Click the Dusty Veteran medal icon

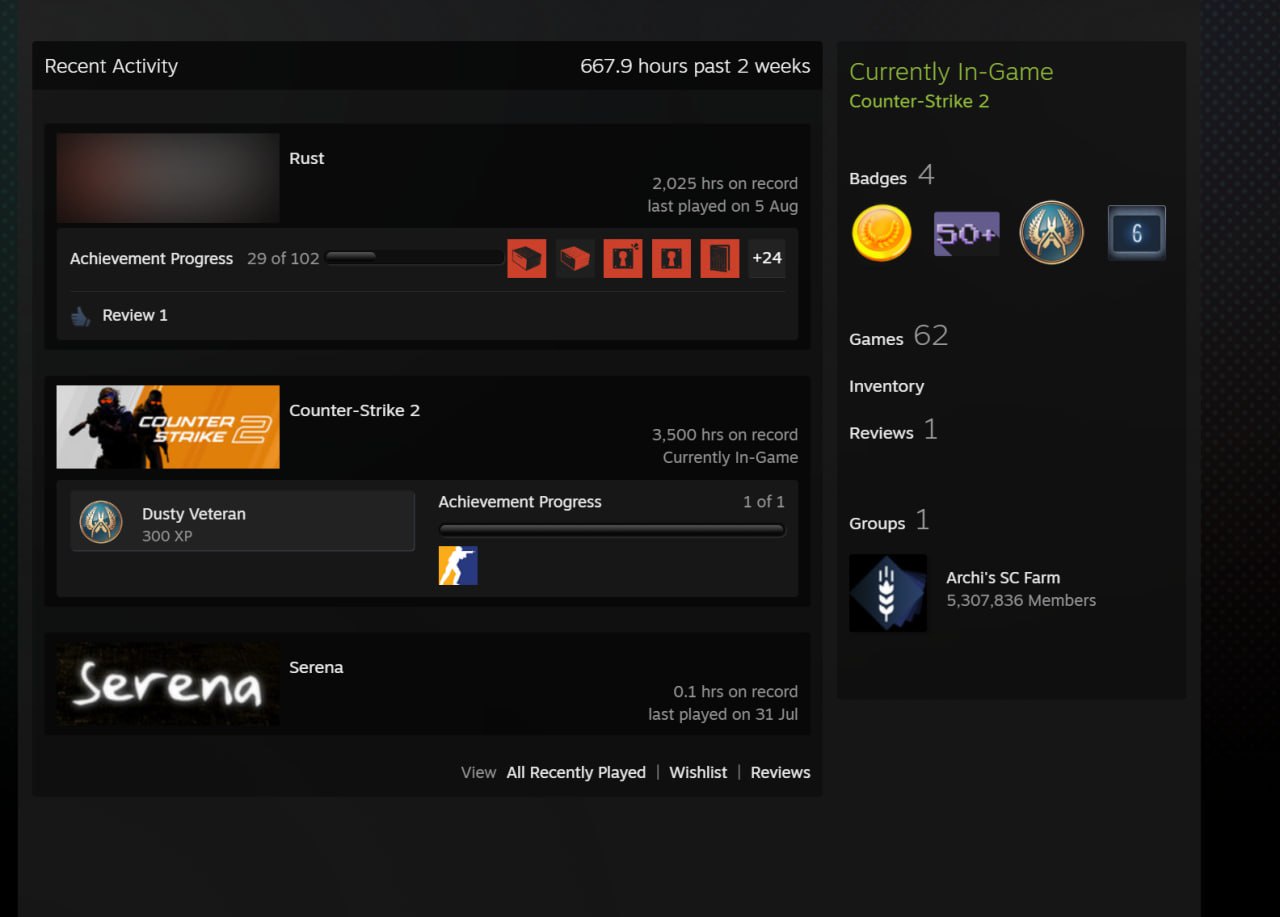pos(101,522)
